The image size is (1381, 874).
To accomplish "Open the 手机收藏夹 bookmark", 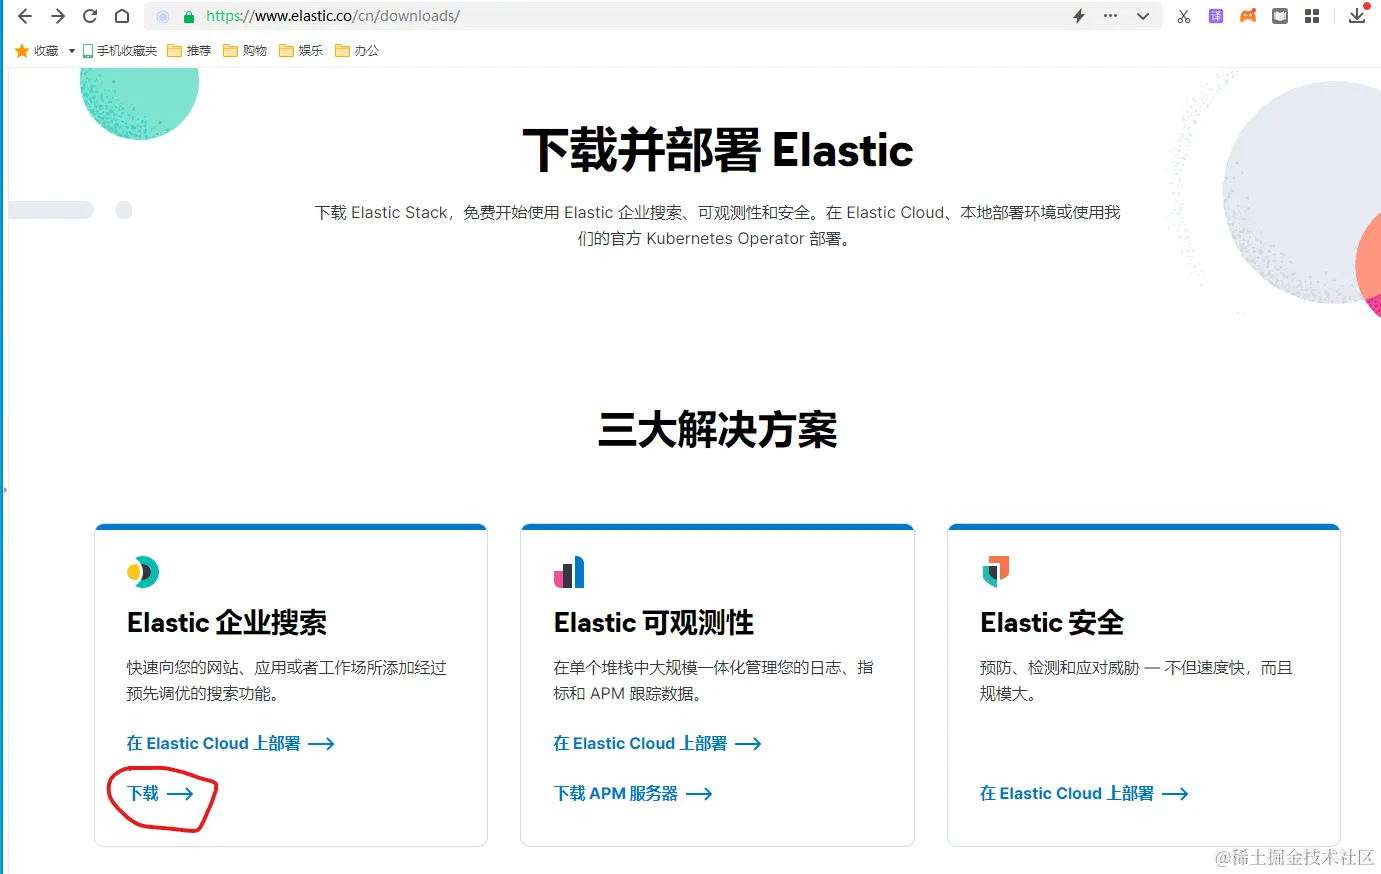I will click(x=120, y=51).
